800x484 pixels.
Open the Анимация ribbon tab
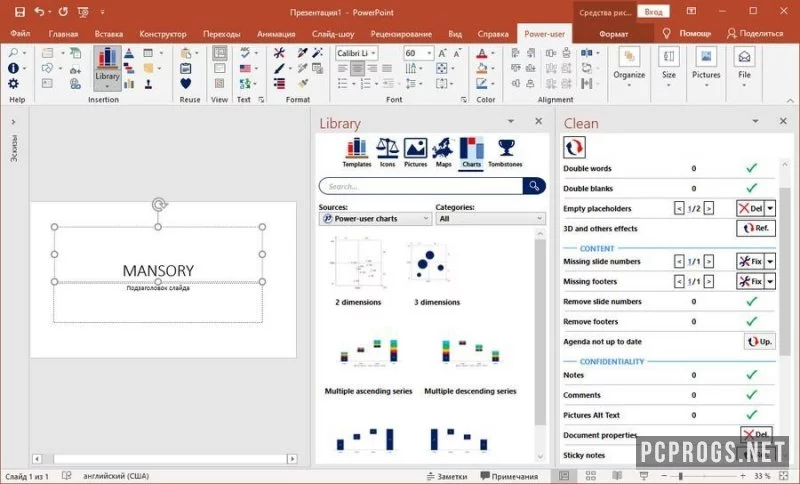pyautogui.click(x=276, y=34)
